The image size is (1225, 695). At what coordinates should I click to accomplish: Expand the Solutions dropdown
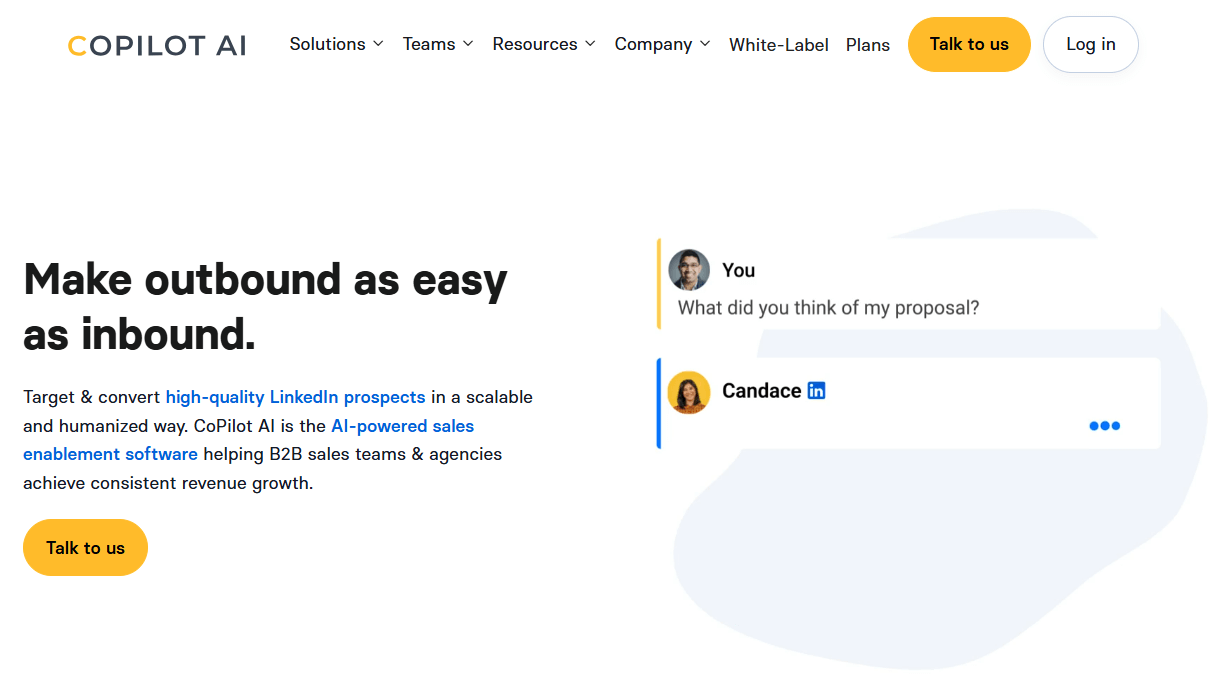point(329,44)
